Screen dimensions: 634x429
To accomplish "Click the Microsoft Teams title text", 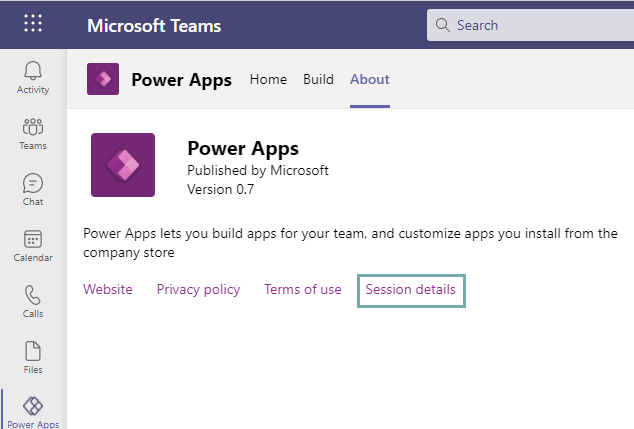I will 154,25.
